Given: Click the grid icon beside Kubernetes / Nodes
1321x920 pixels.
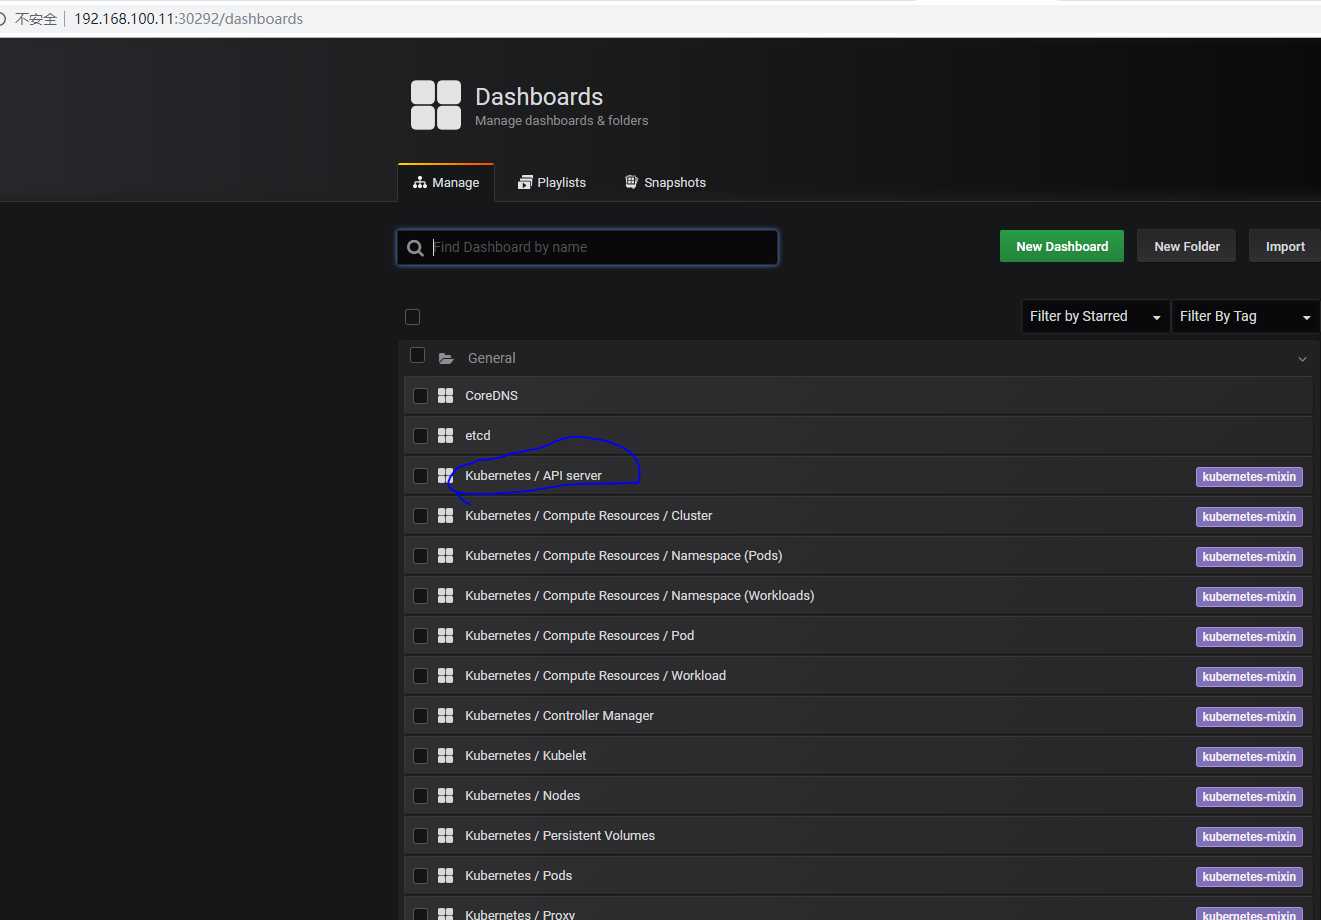Looking at the screenshot, I should (x=446, y=796).
